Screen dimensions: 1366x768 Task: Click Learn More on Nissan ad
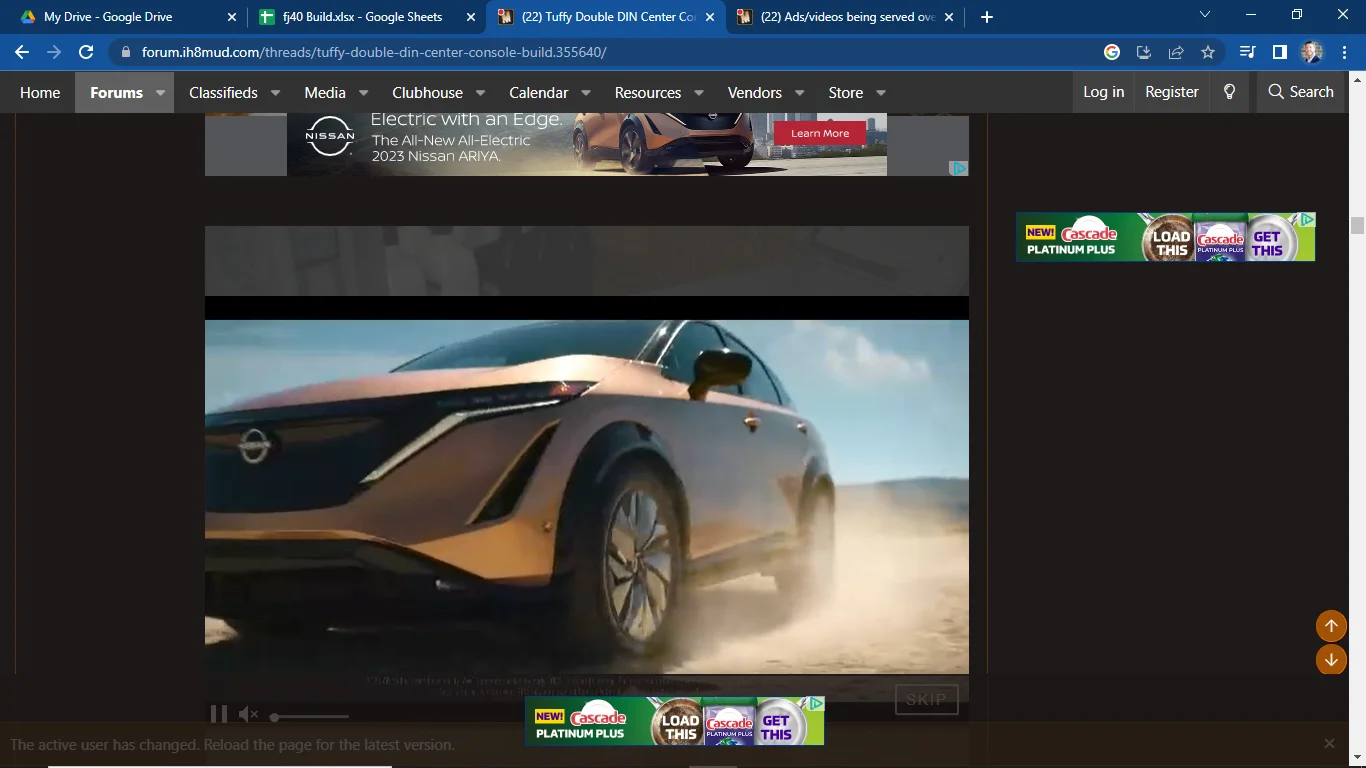[819, 133]
